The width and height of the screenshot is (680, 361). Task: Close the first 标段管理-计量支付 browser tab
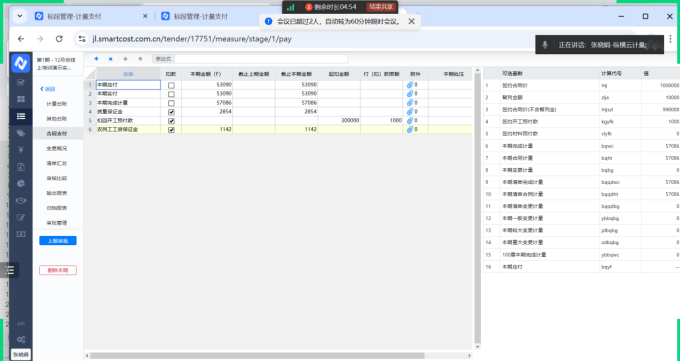pyautogui.click(x=145, y=16)
